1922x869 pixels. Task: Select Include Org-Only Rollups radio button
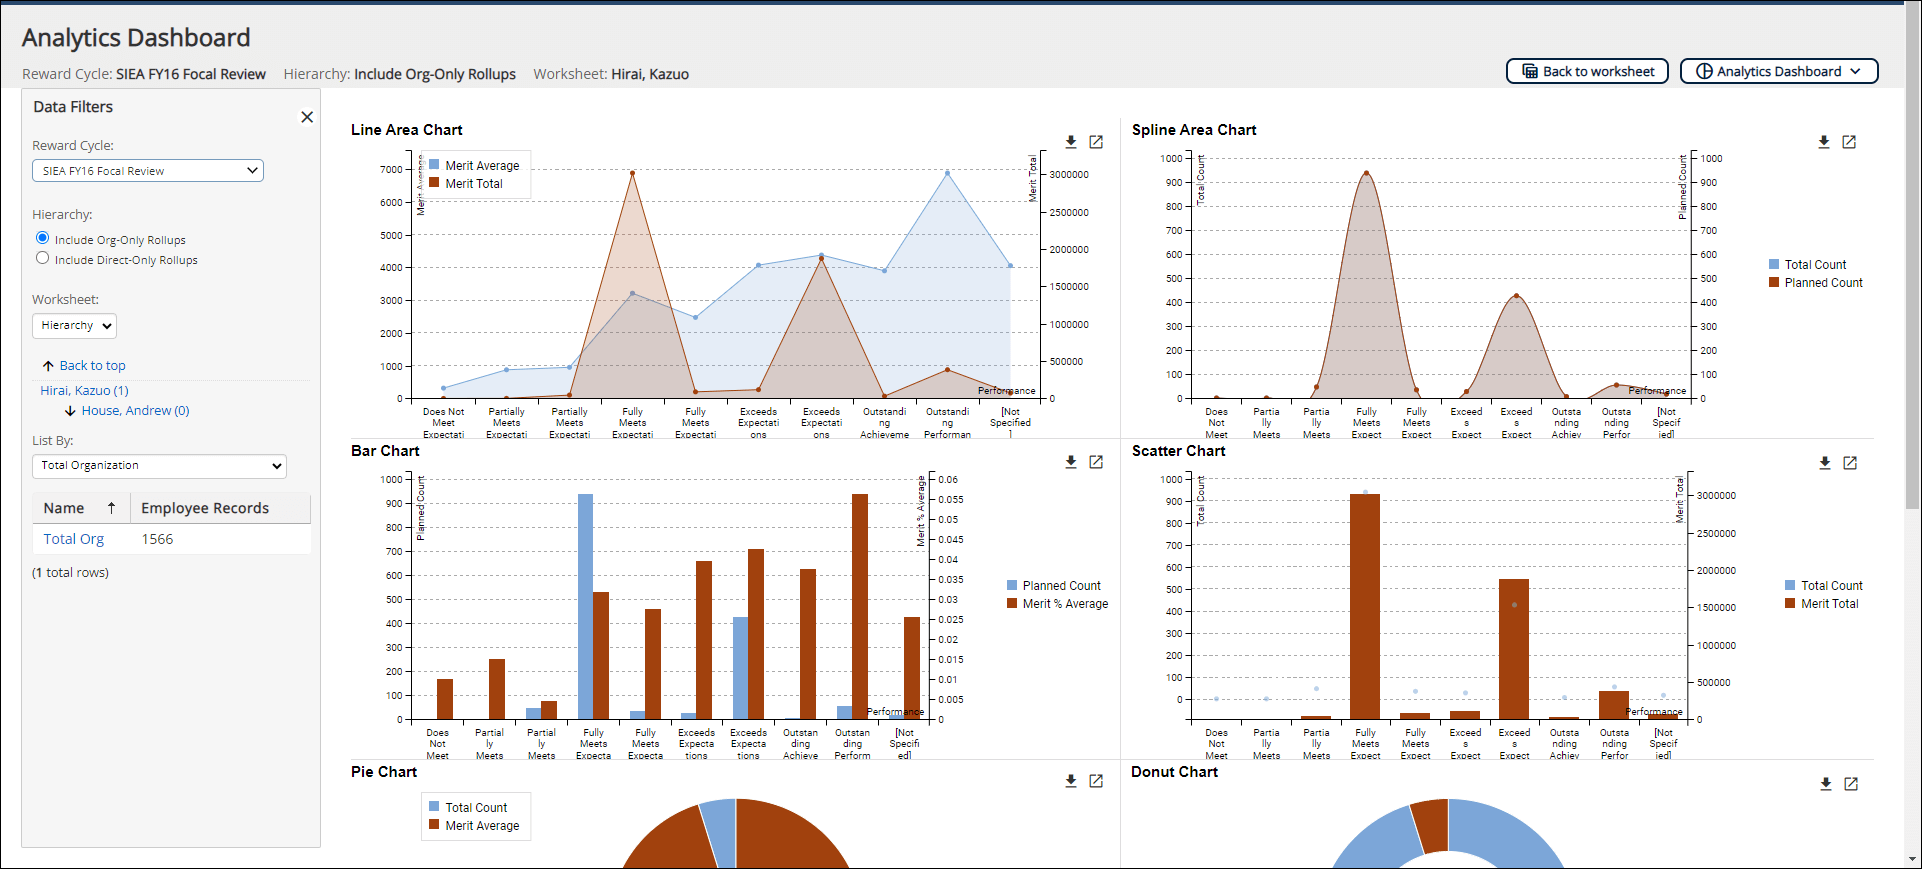click(x=42, y=238)
